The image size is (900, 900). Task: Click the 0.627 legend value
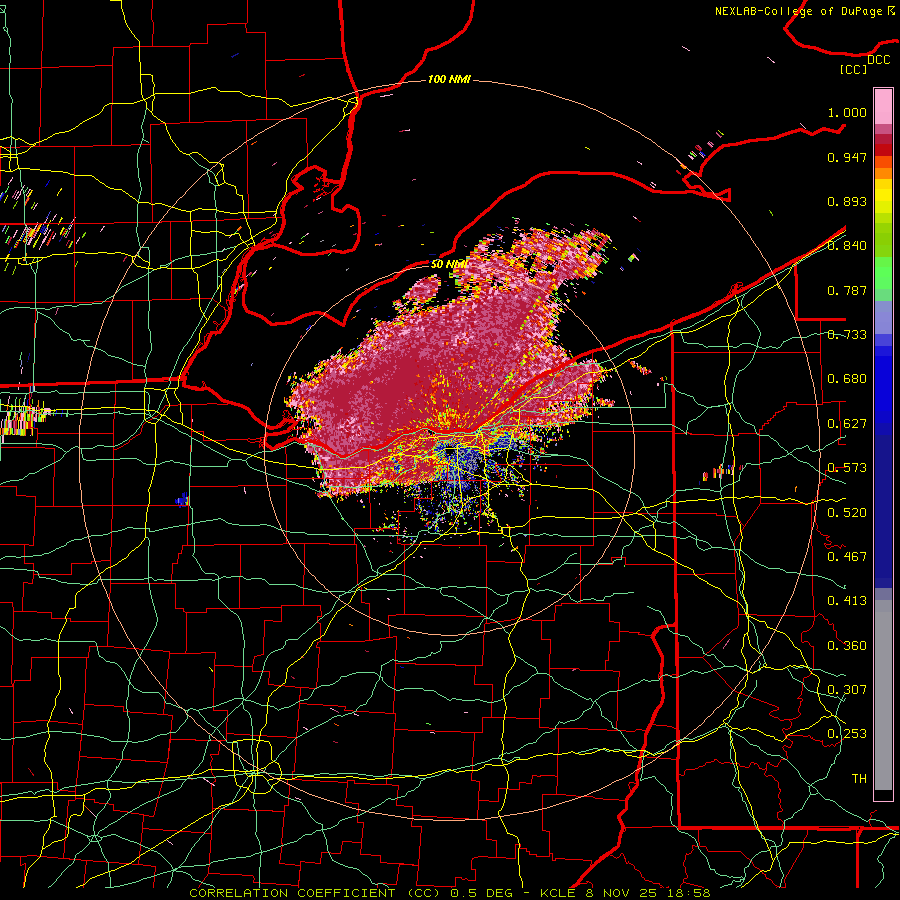(x=847, y=424)
